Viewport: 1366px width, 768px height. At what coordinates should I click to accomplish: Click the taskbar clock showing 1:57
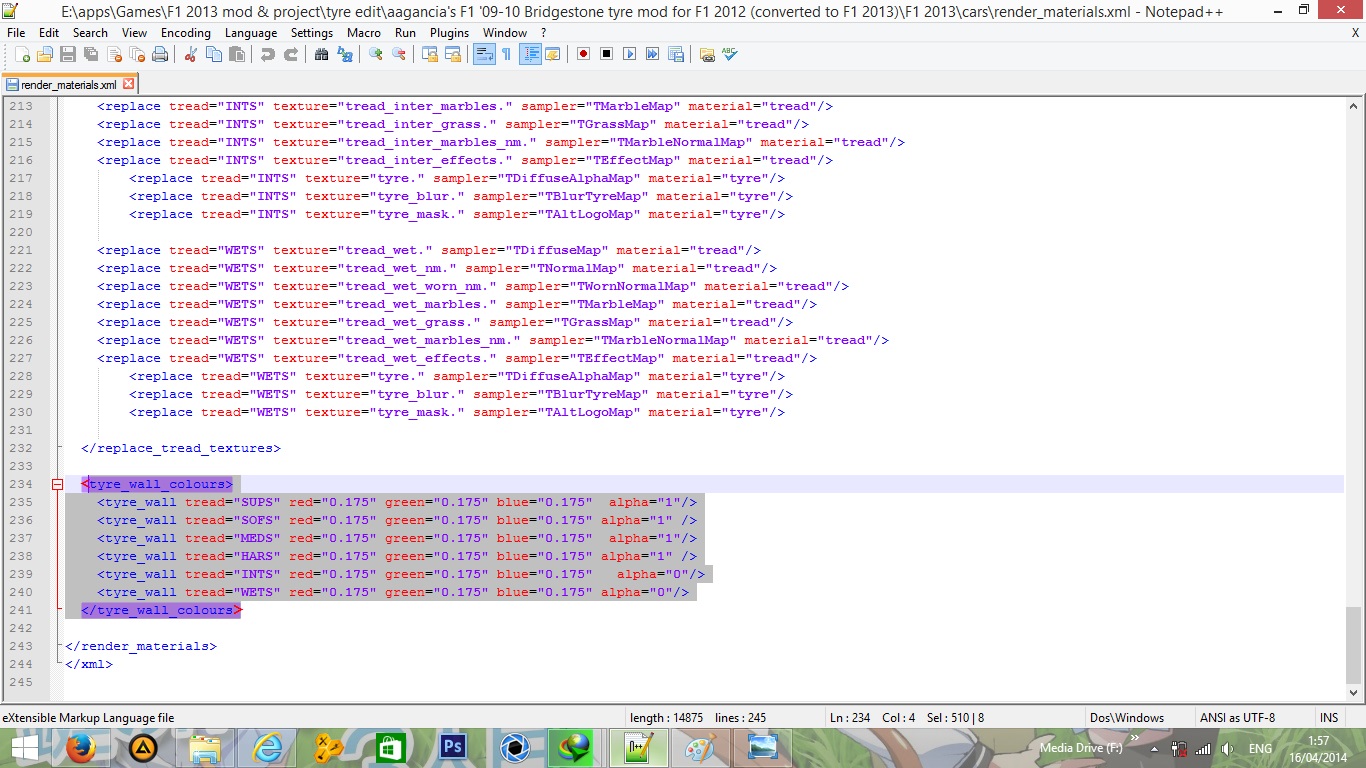1319,748
